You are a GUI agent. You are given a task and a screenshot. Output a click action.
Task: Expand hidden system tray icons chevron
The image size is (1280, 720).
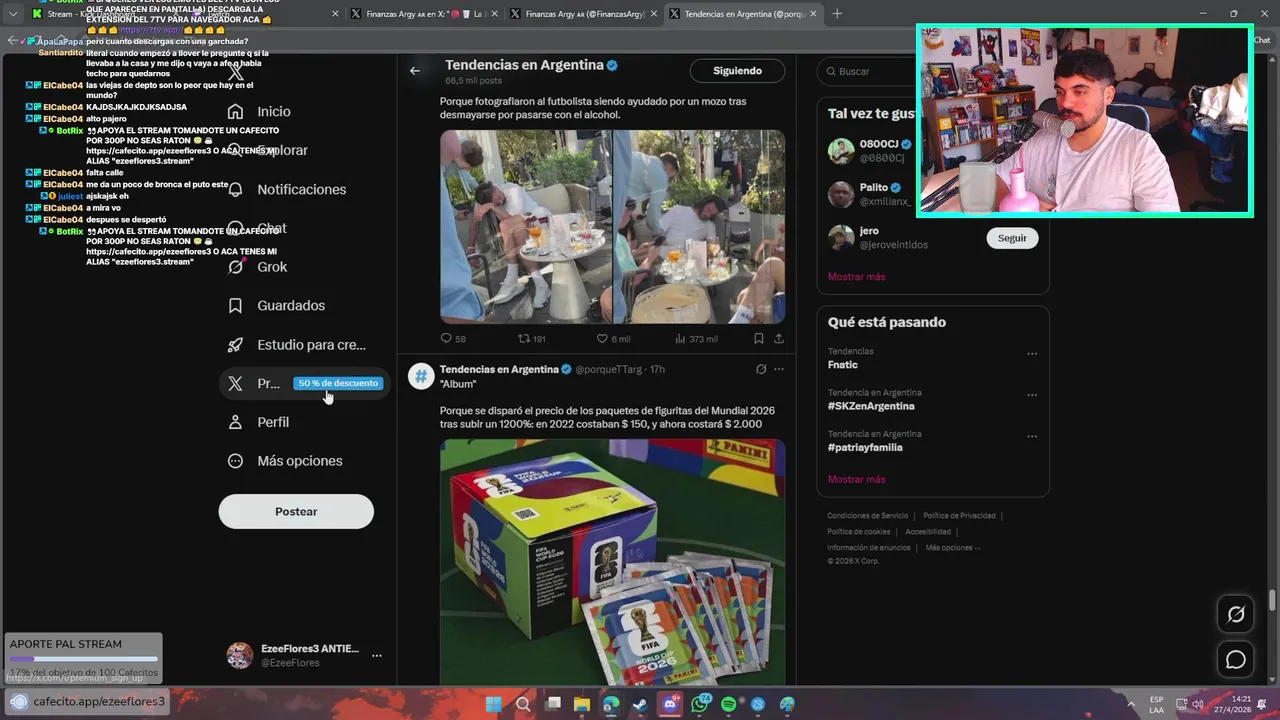pyautogui.click(x=1131, y=704)
